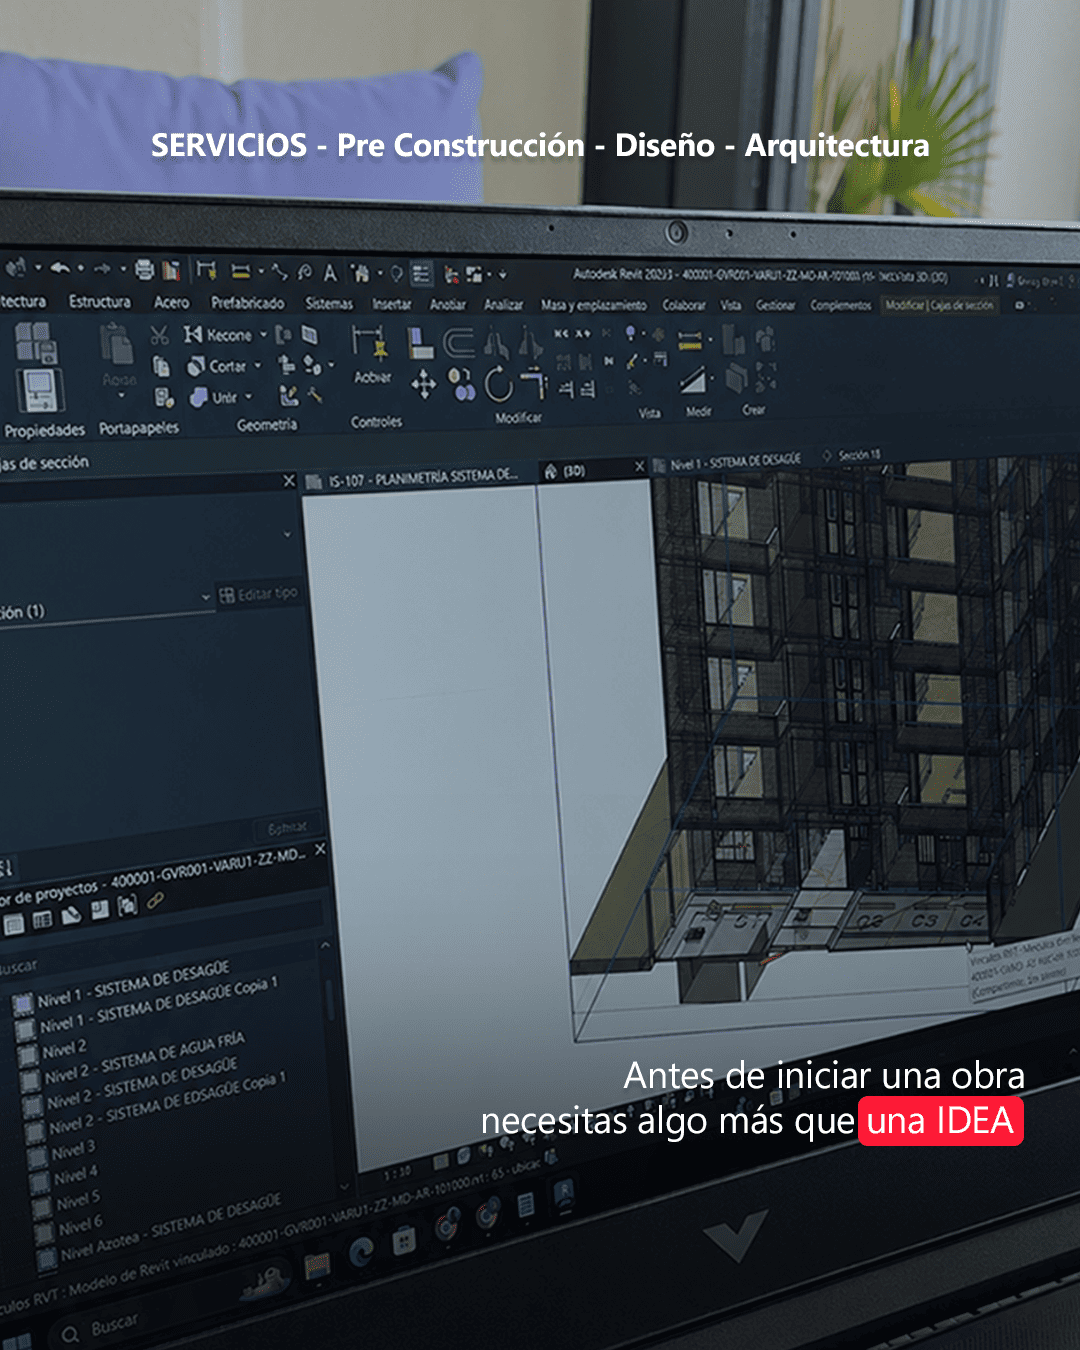Select the Unir join geometry tool
Viewport: 1080px width, 1350px height.
(x=215, y=397)
